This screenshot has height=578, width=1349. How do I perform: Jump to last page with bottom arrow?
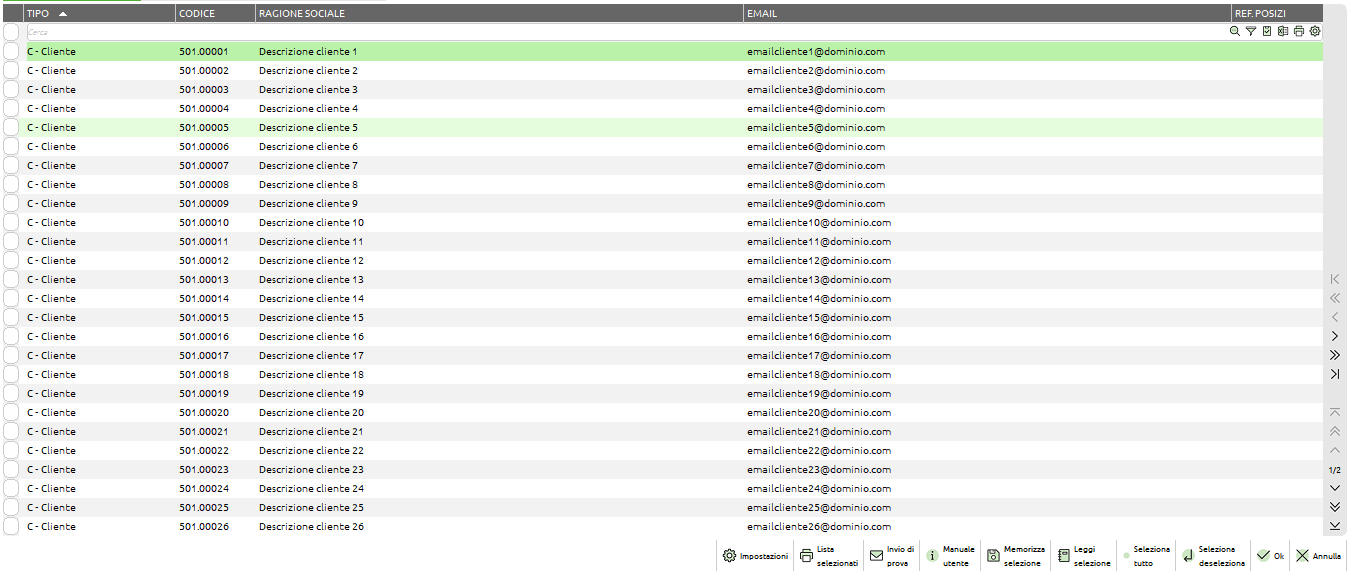[x=1334, y=526]
